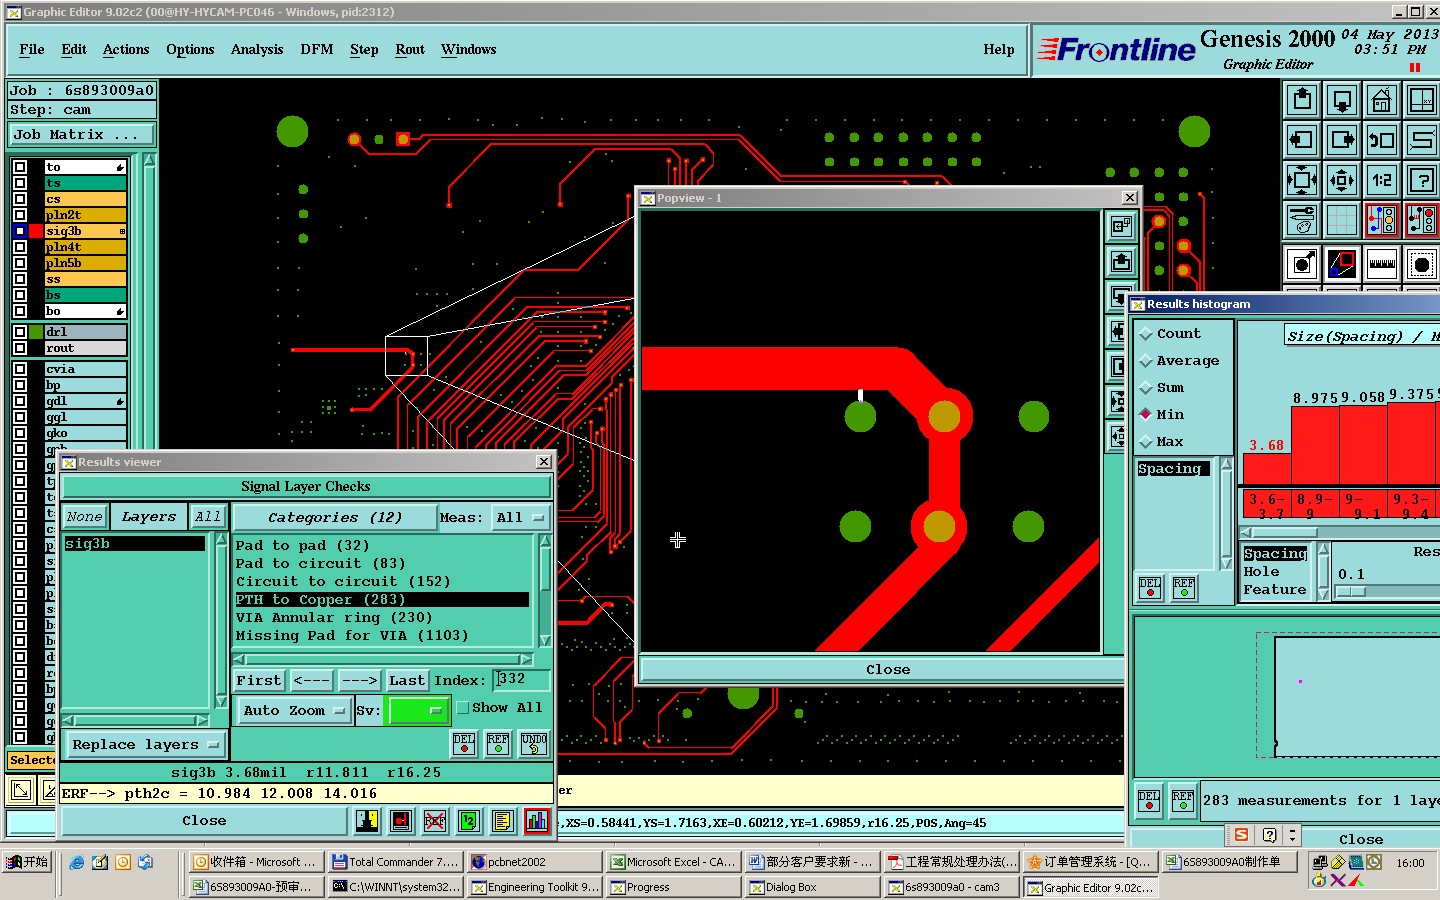1440x900 pixels.
Task: Select 'Pad to circuit (83)' category
Action: (x=320, y=564)
